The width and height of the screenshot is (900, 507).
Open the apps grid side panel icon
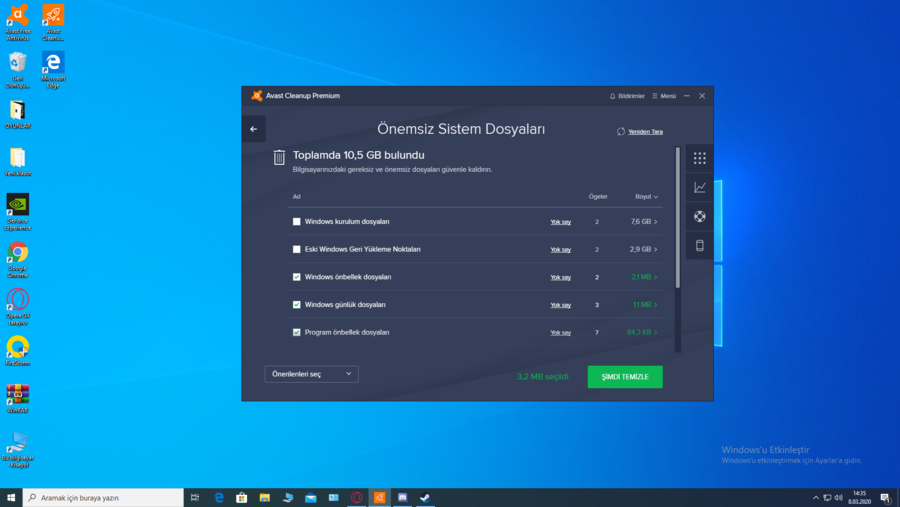(699, 158)
